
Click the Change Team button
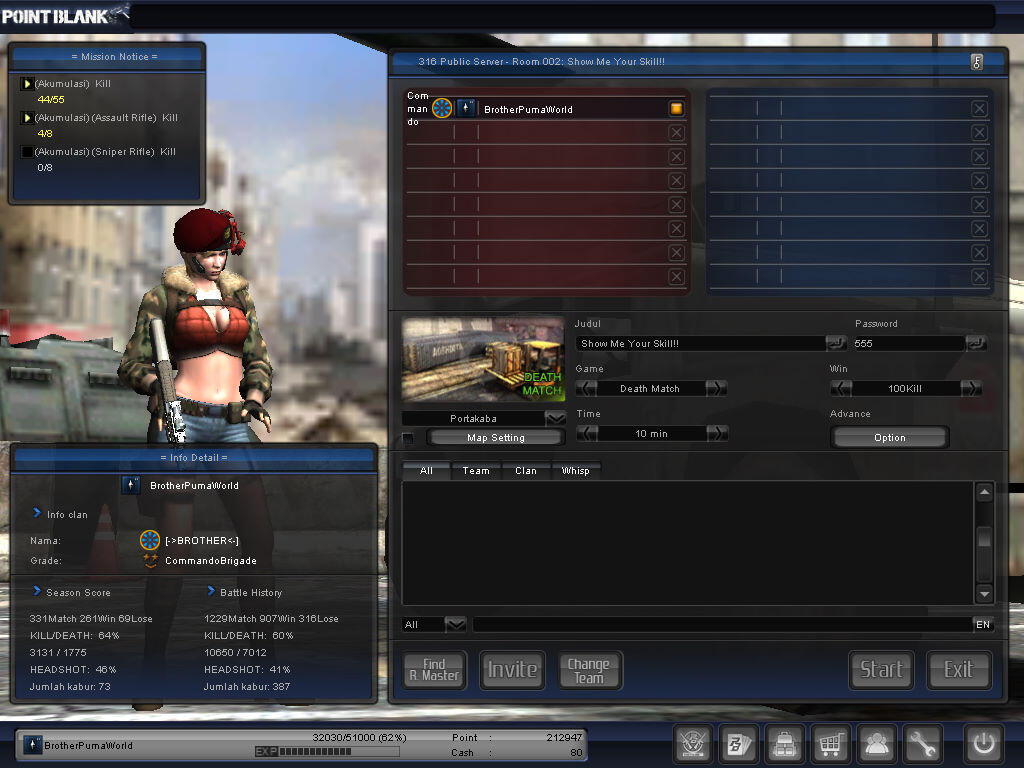[x=590, y=670]
